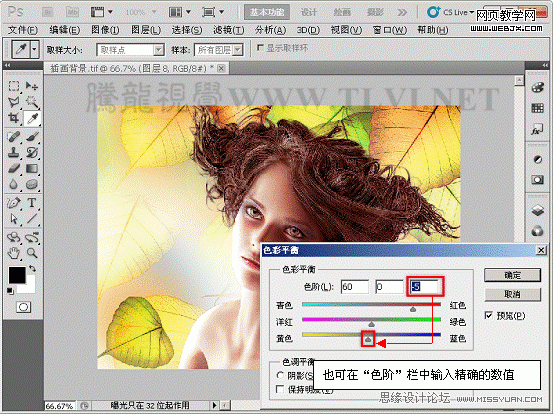
Task: Reset default foreground and background colors
Action: 10,291
